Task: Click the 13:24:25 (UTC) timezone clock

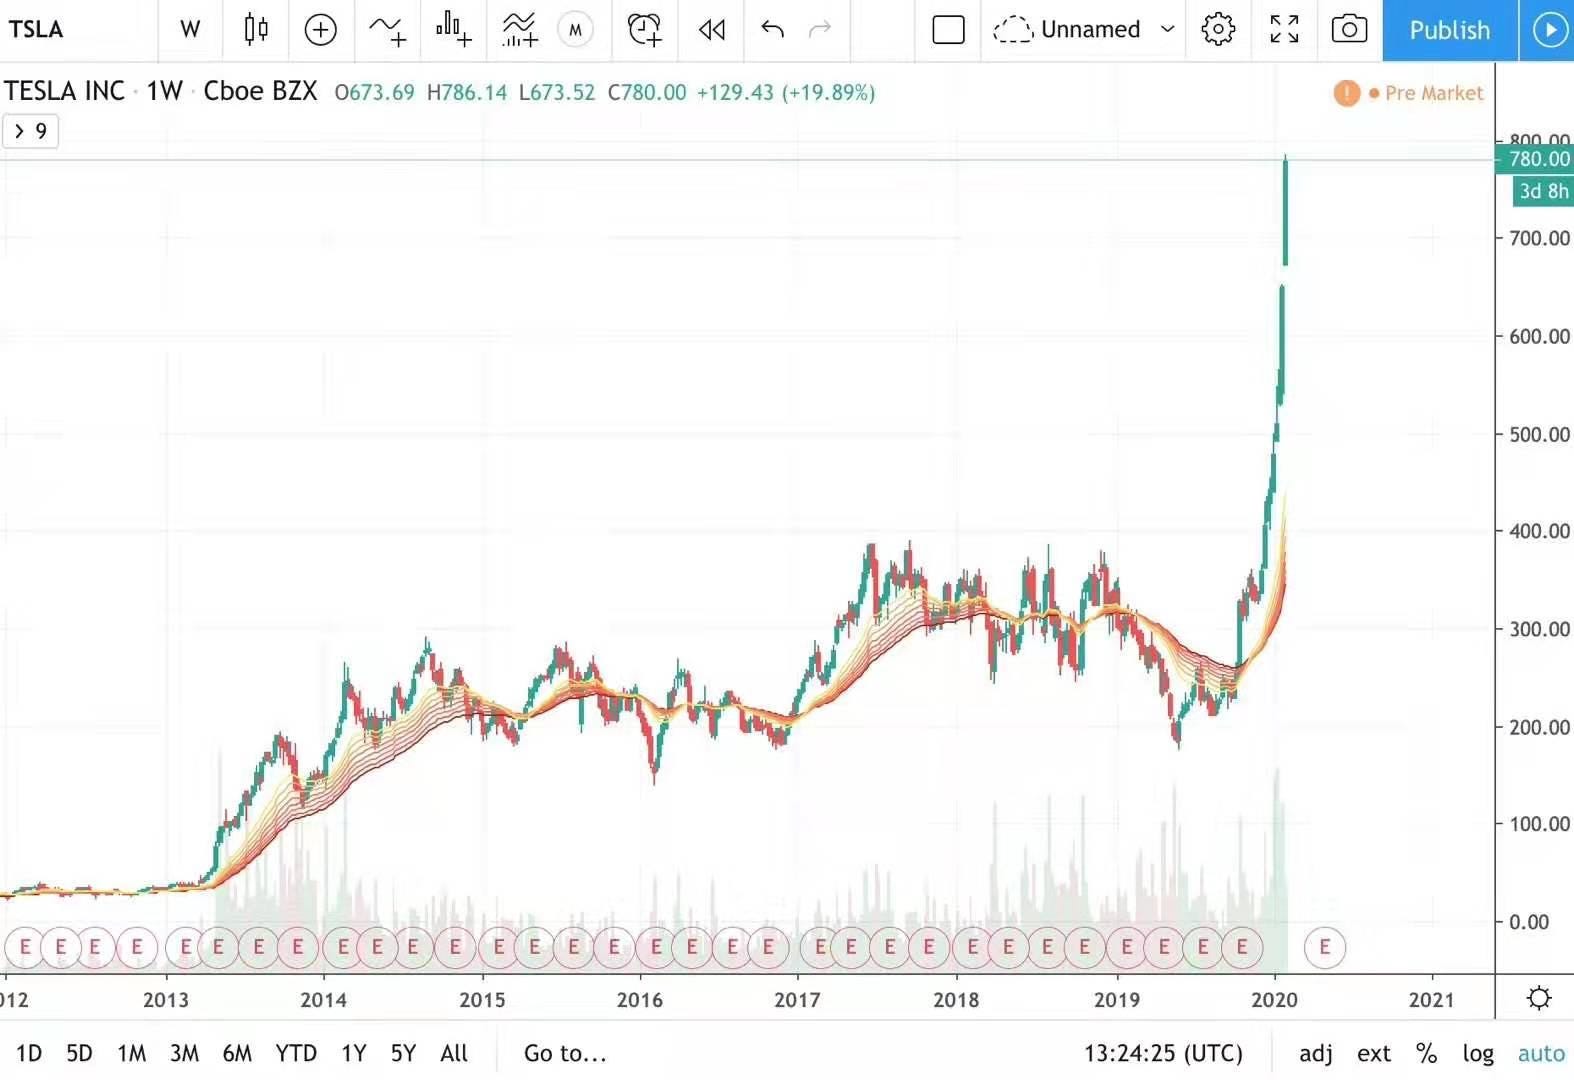Action: coord(1163,1053)
